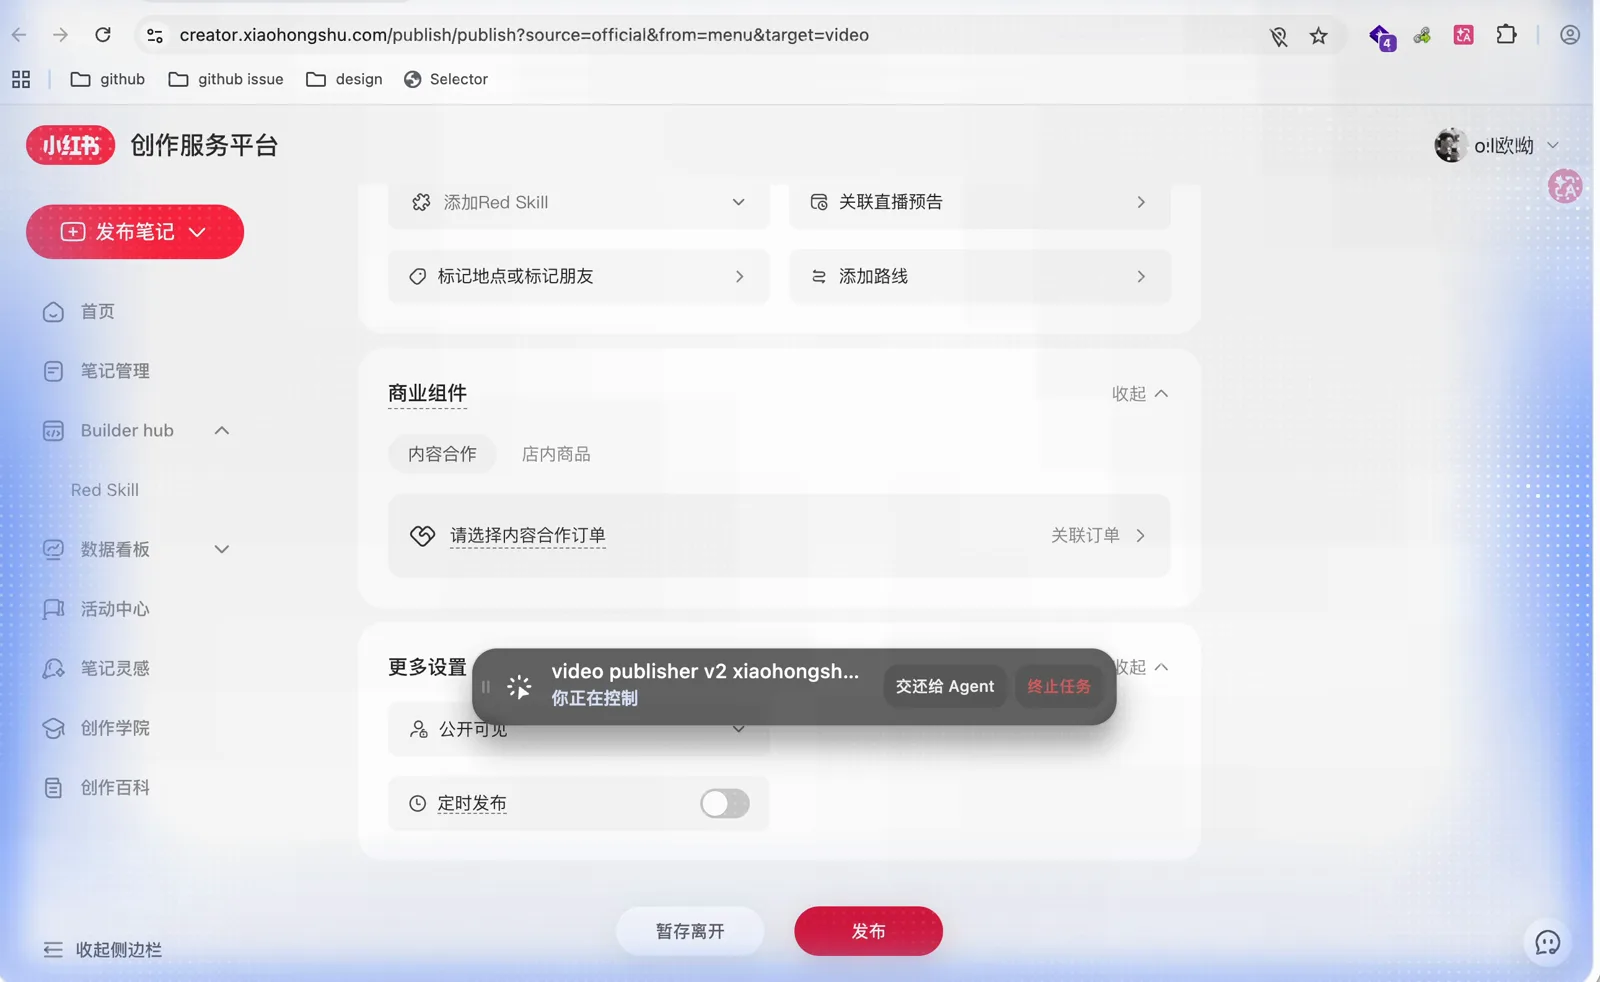
Task: Click the browser forward arrow
Action: click(x=60, y=35)
